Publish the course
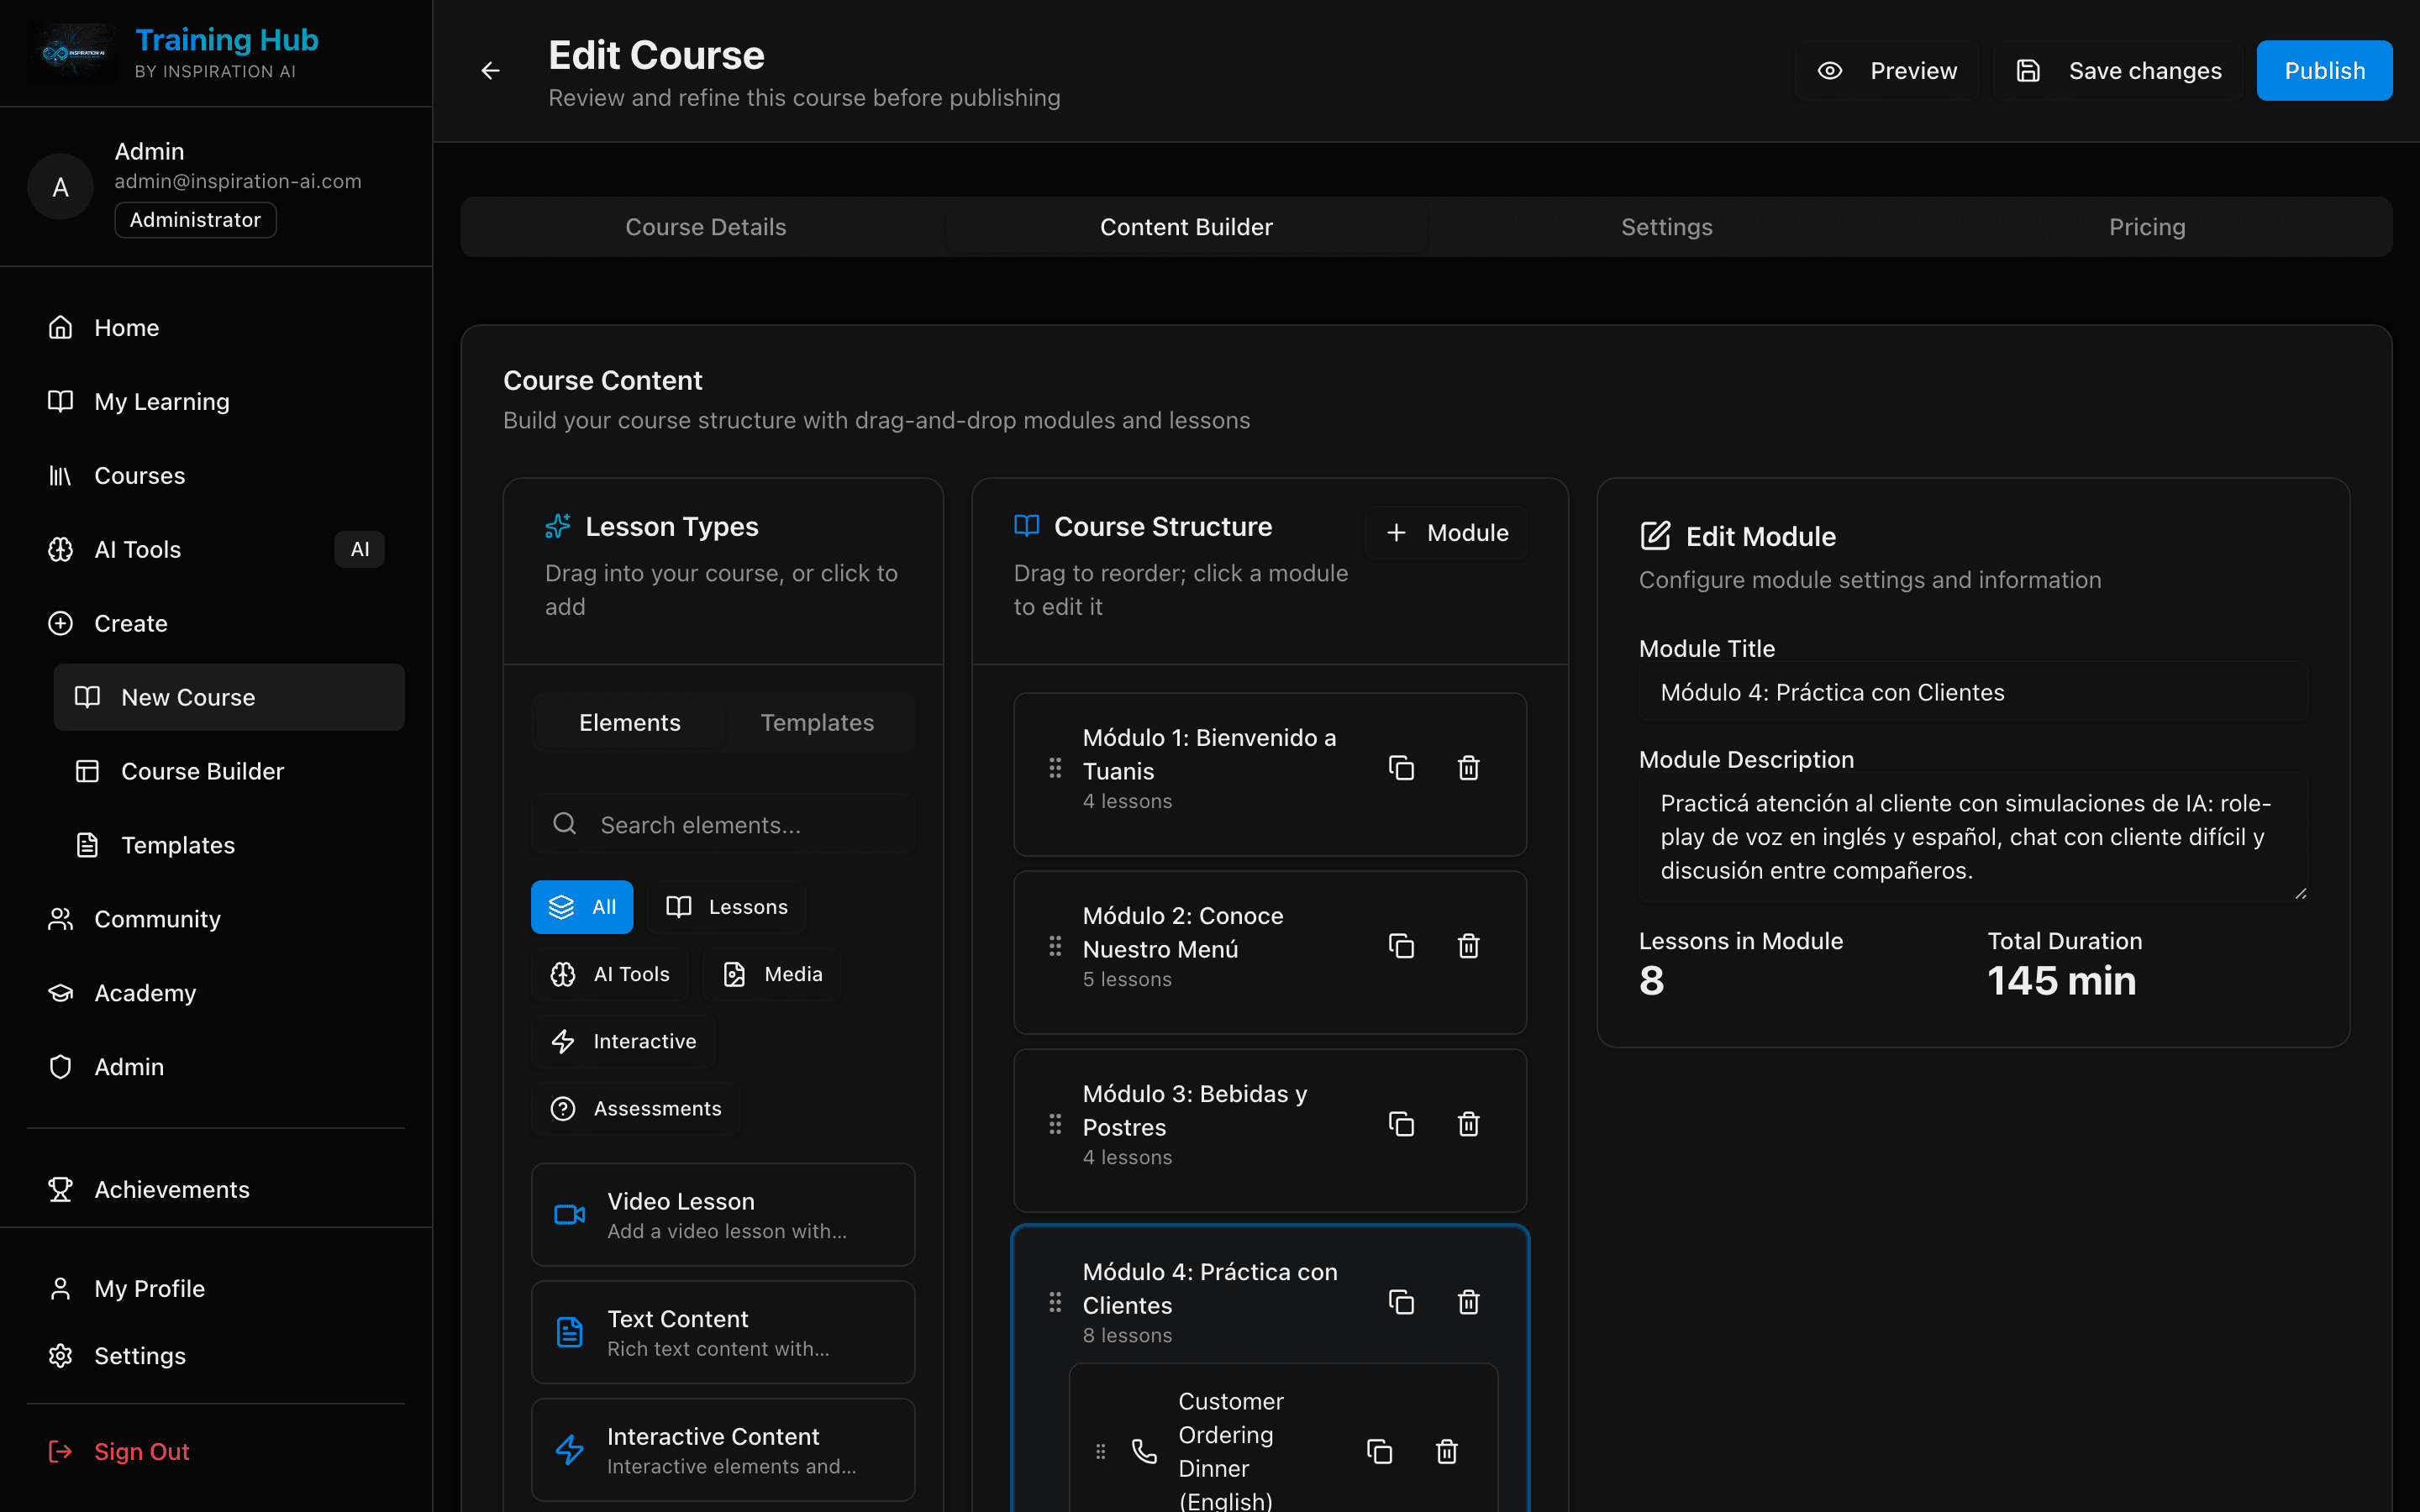Screen dimensions: 2420x1512 [x=2324, y=71]
